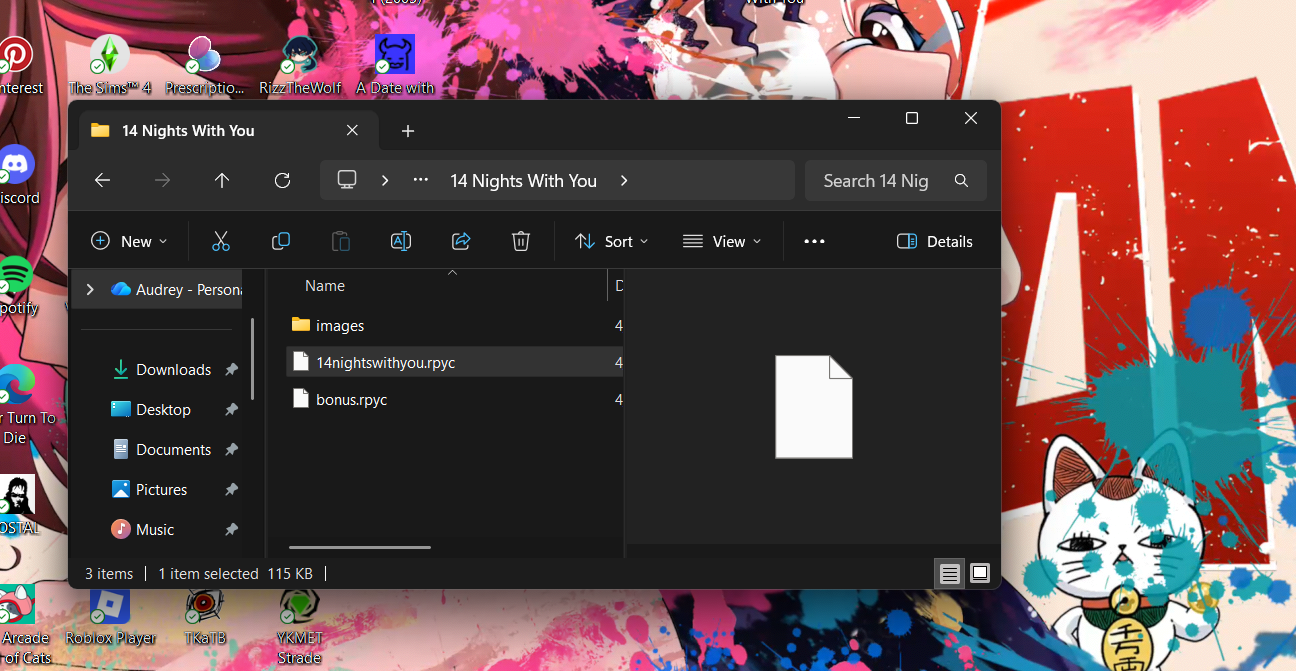Open A Date with desktop shortcut
This screenshot has width=1296, height=671.
[x=395, y=65]
